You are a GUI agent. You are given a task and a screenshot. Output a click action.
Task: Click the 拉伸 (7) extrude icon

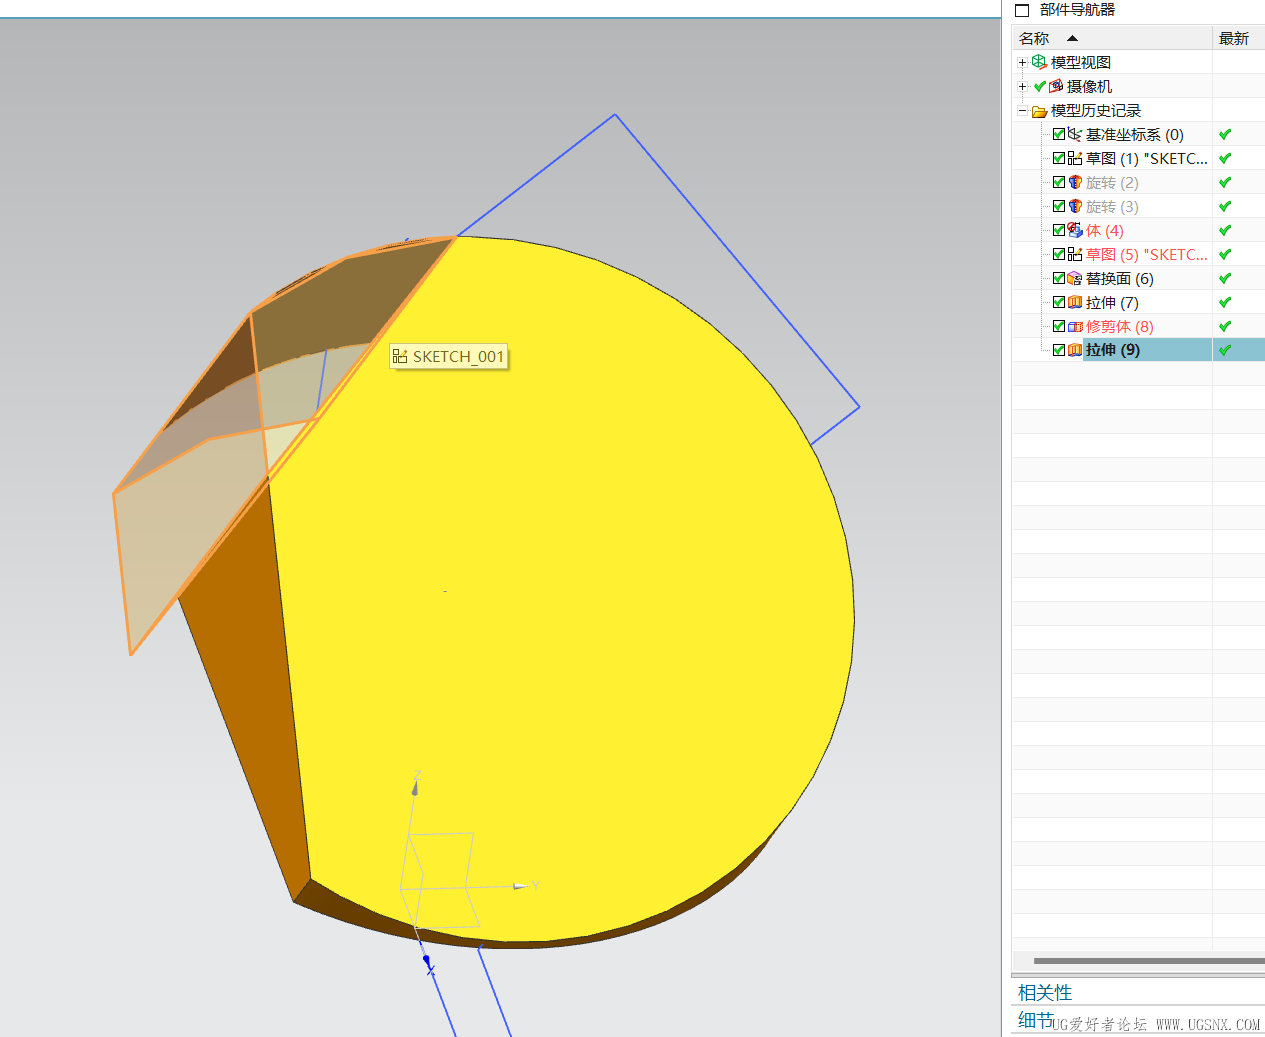pyautogui.click(x=1075, y=302)
